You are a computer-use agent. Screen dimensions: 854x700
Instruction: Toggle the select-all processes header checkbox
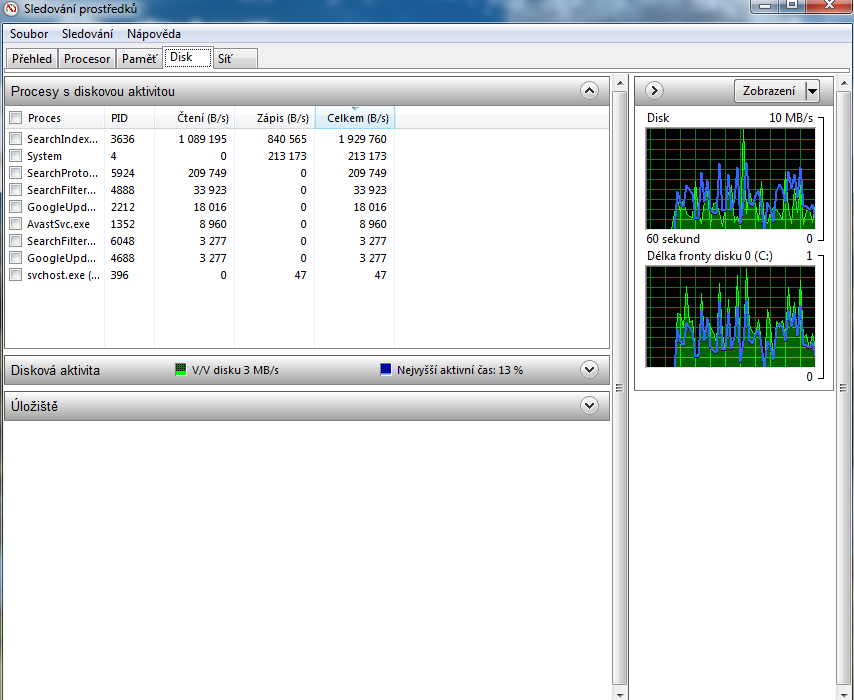(x=15, y=118)
